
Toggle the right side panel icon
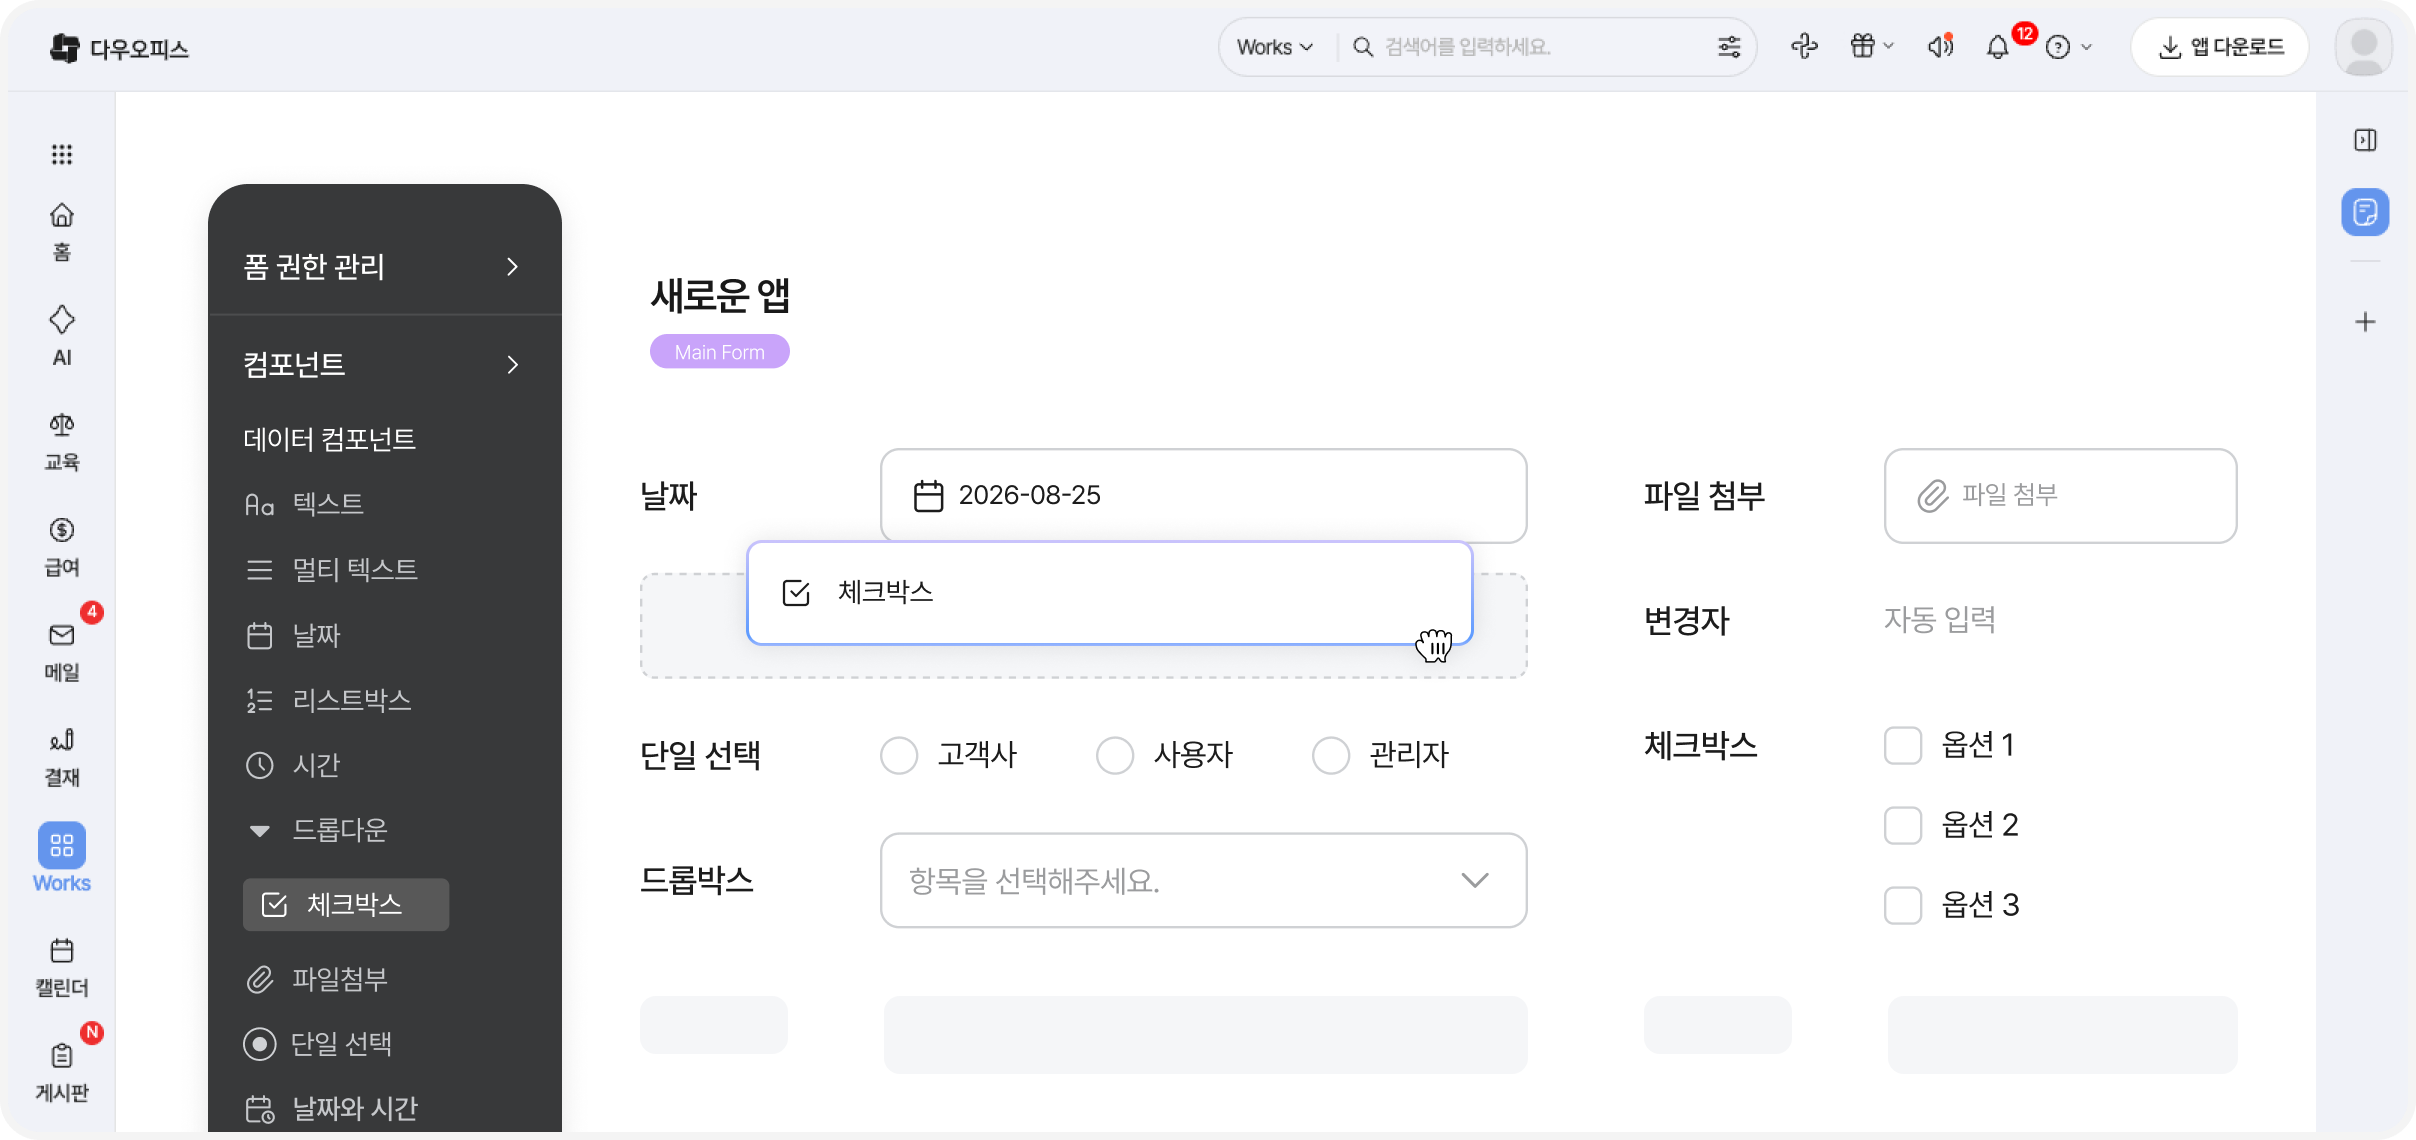[2365, 140]
